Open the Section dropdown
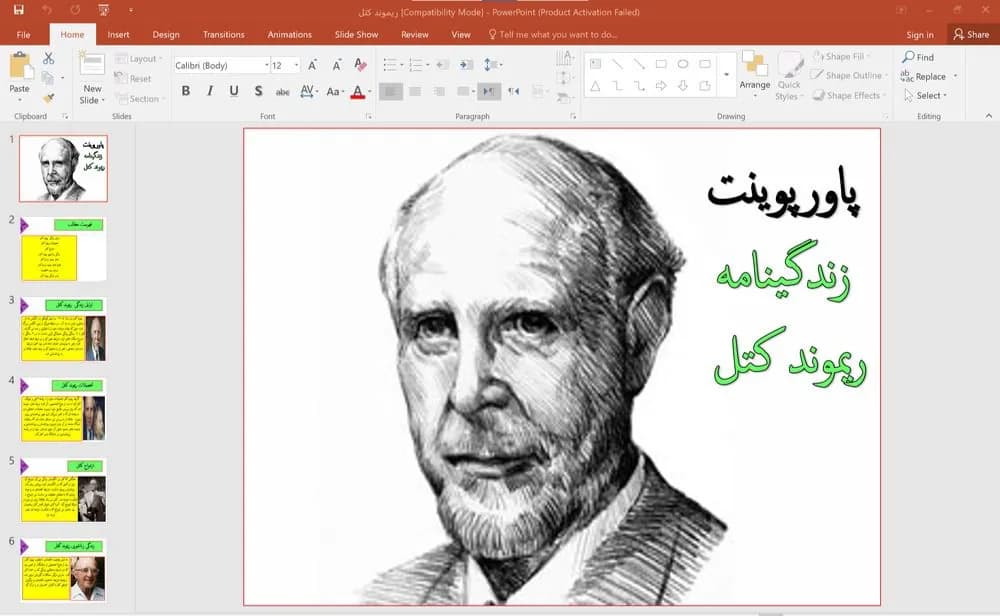The width and height of the screenshot is (1000, 616). pos(140,99)
